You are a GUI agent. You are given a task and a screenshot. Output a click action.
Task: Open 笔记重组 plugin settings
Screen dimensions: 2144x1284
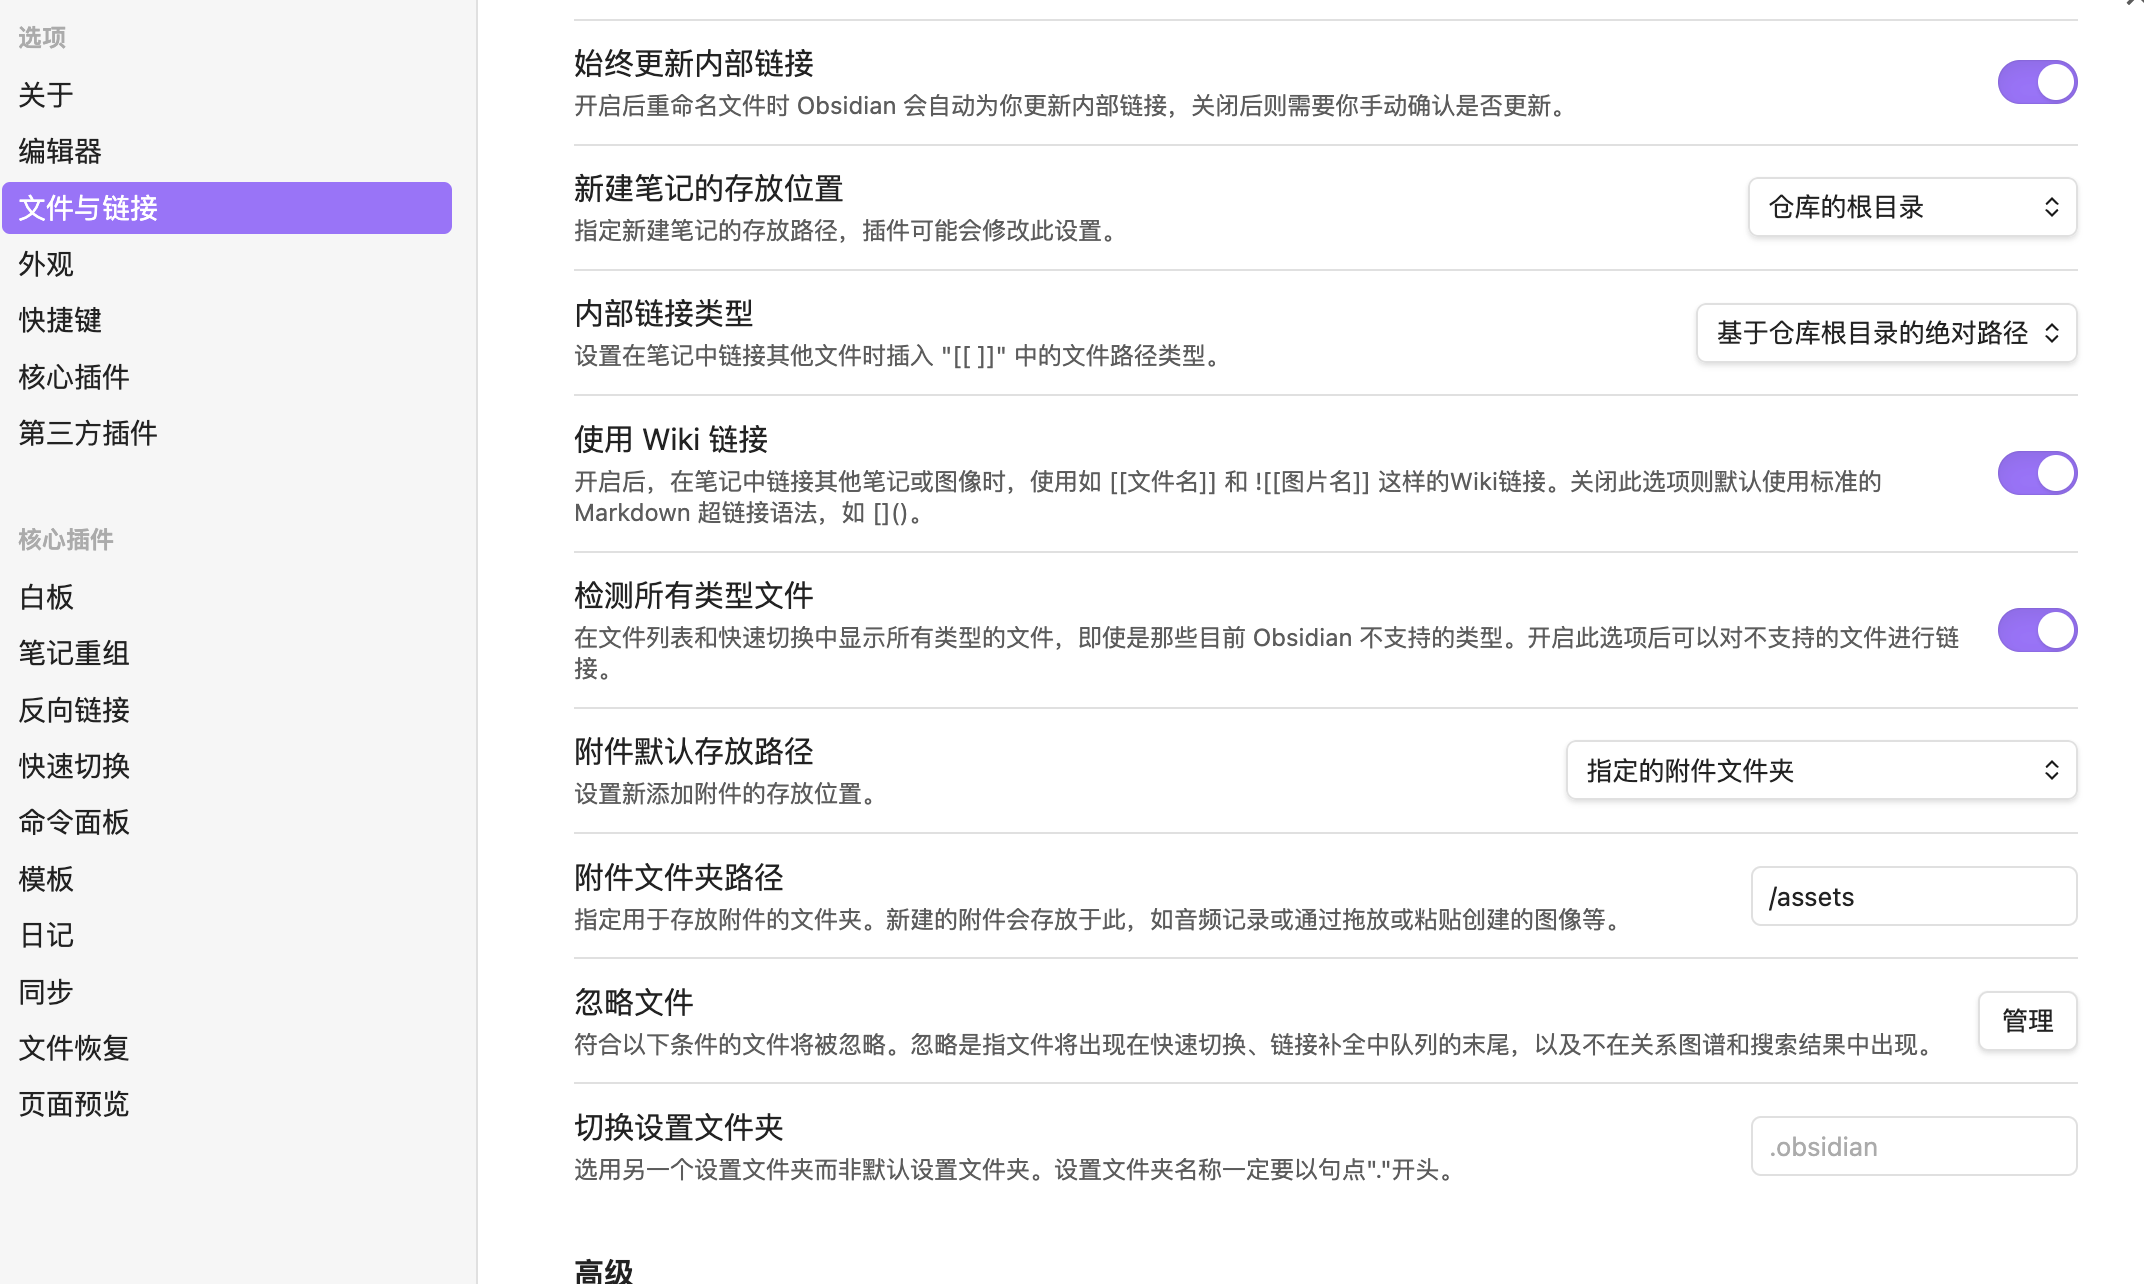pyautogui.click(x=227, y=653)
